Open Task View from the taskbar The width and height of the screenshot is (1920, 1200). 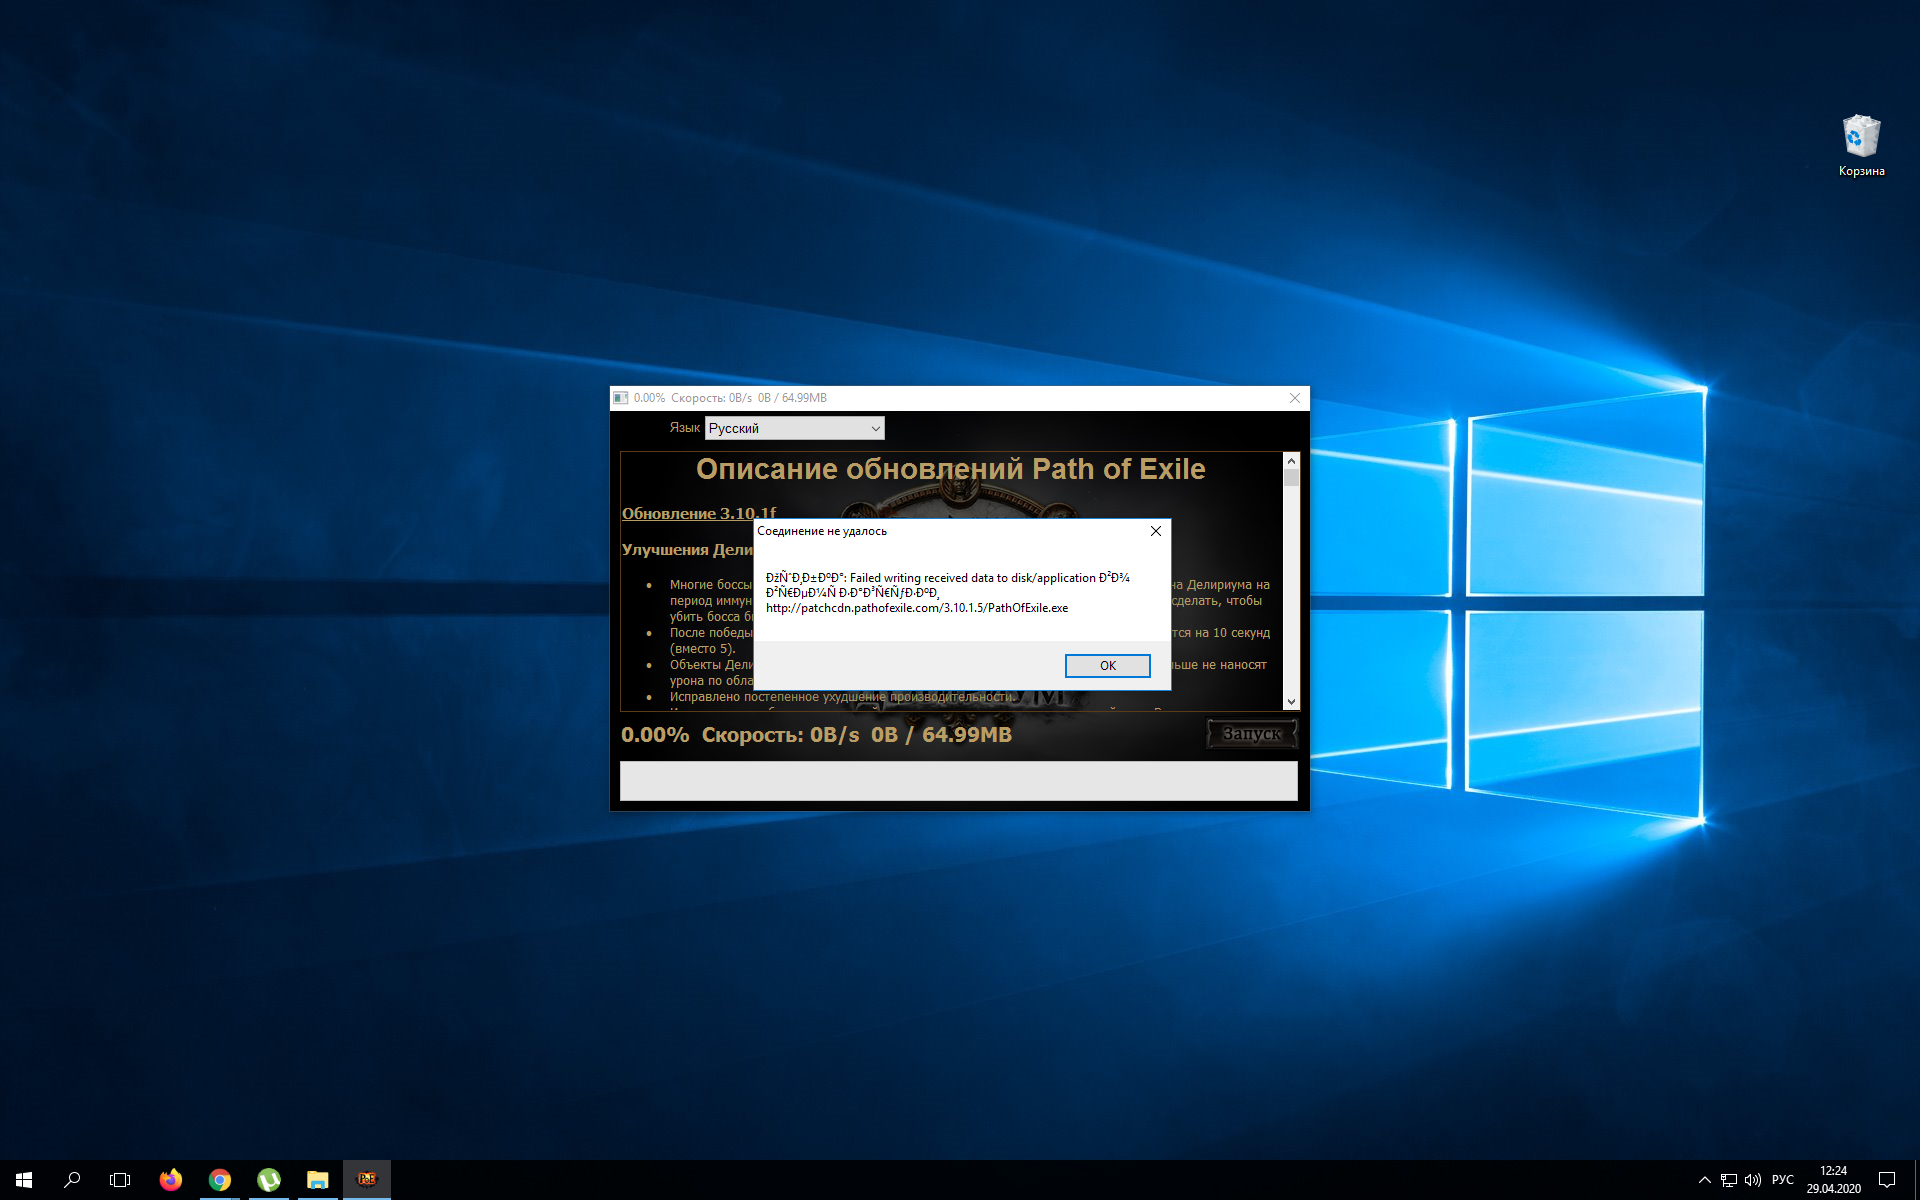(x=120, y=1180)
